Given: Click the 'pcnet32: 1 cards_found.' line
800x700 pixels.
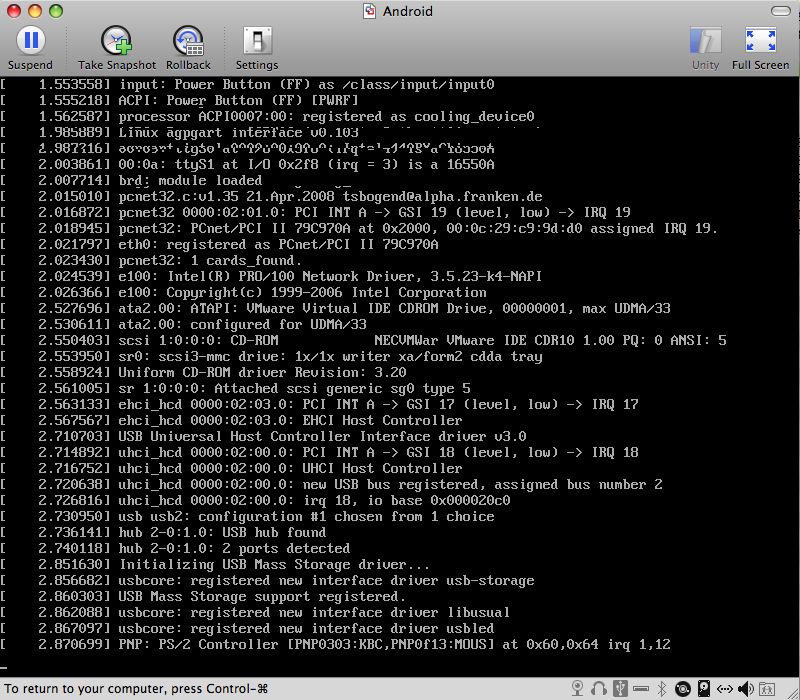Looking at the screenshot, I should (210, 260).
